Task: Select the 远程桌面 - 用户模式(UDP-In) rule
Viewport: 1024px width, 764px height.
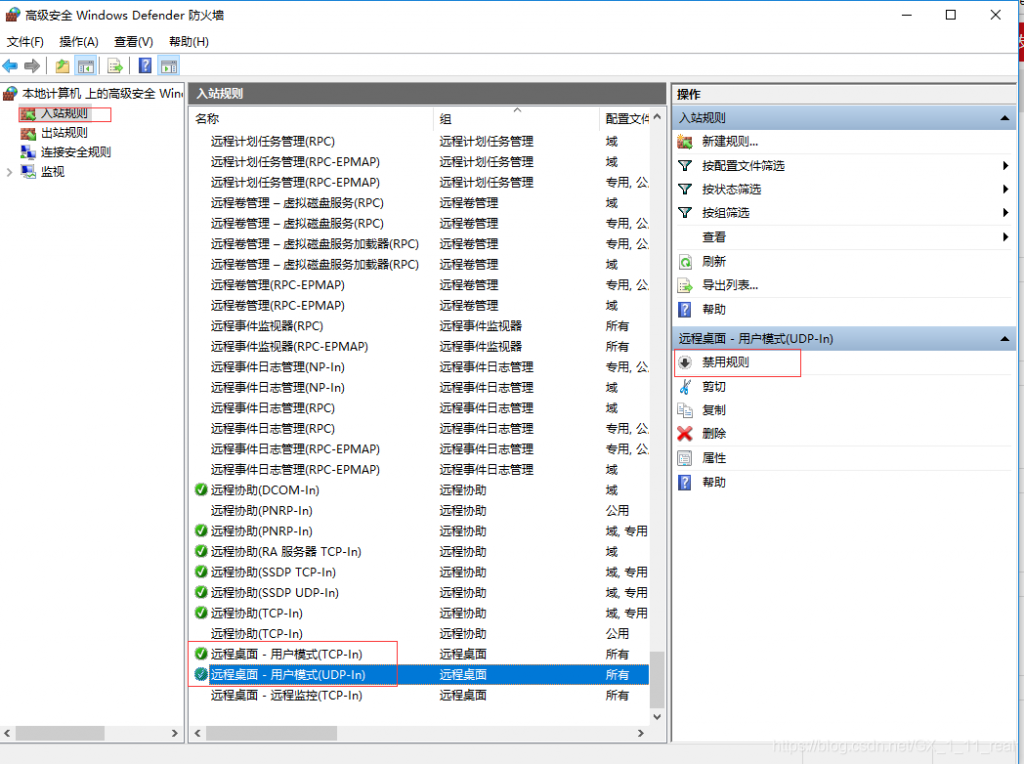Action: (x=421, y=675)
